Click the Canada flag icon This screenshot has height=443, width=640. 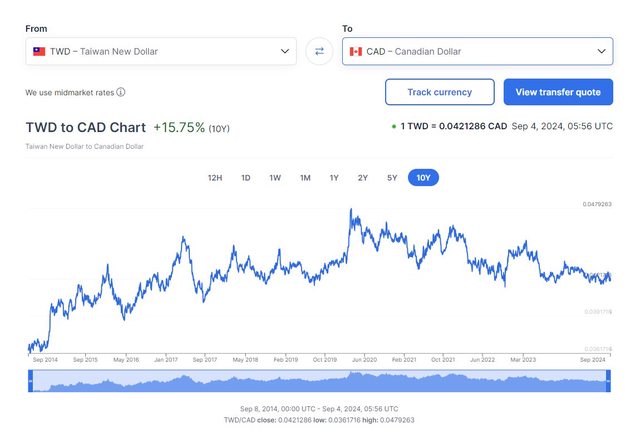point(355,51)
